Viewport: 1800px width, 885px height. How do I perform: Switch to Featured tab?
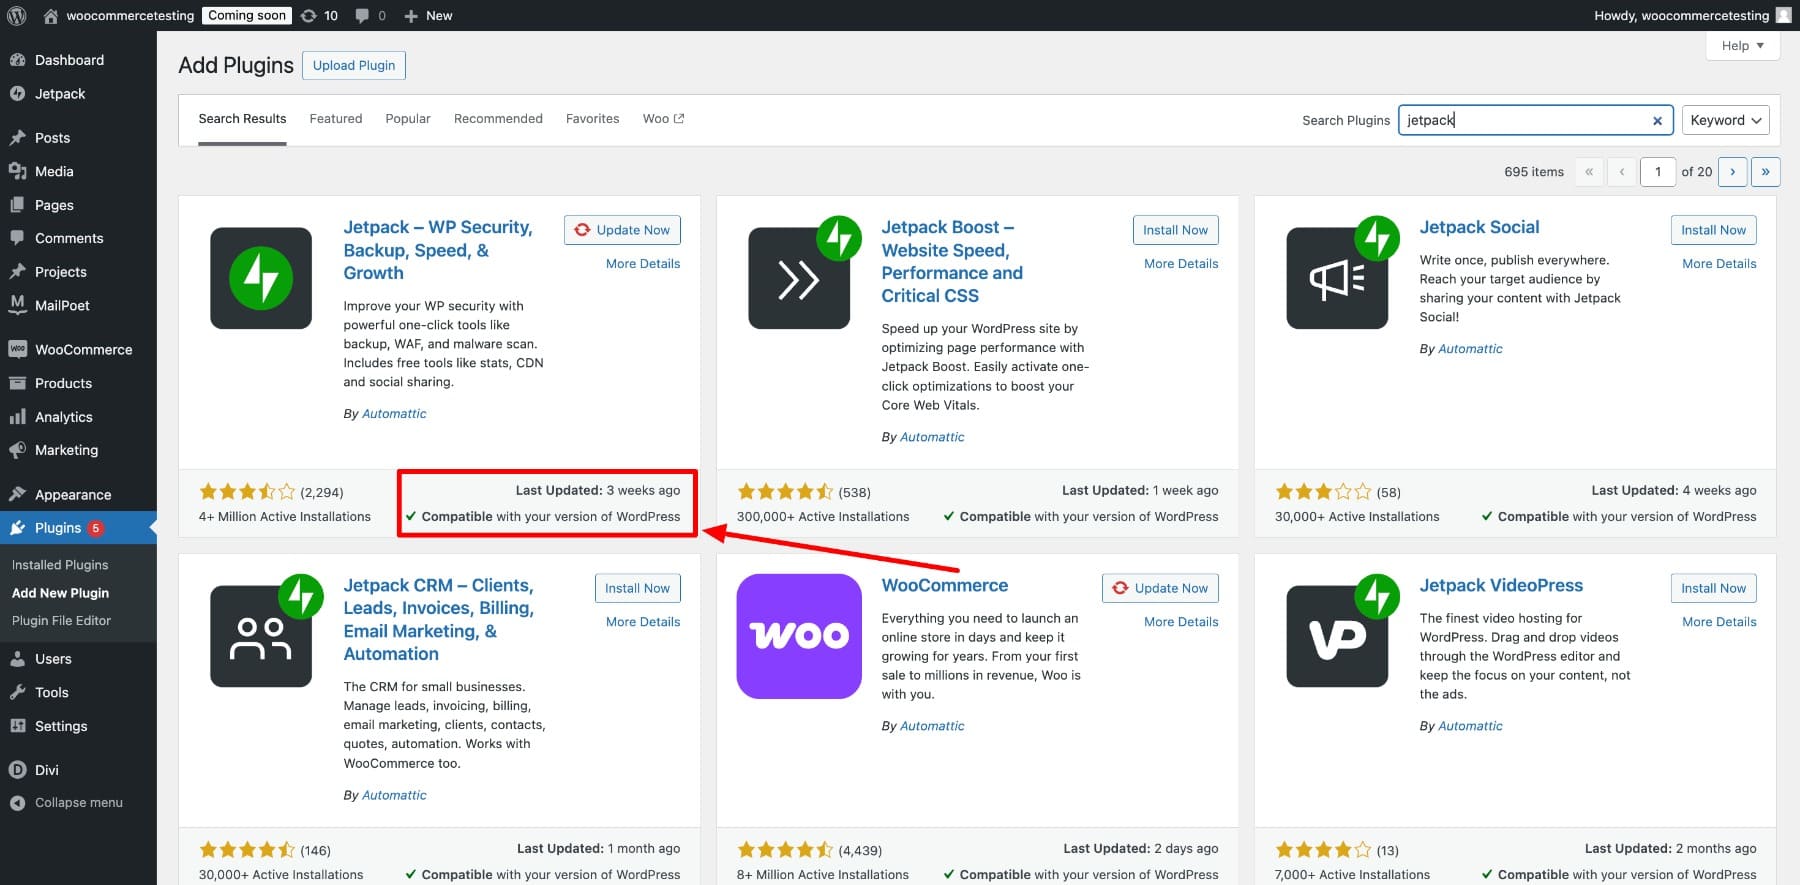336,119
